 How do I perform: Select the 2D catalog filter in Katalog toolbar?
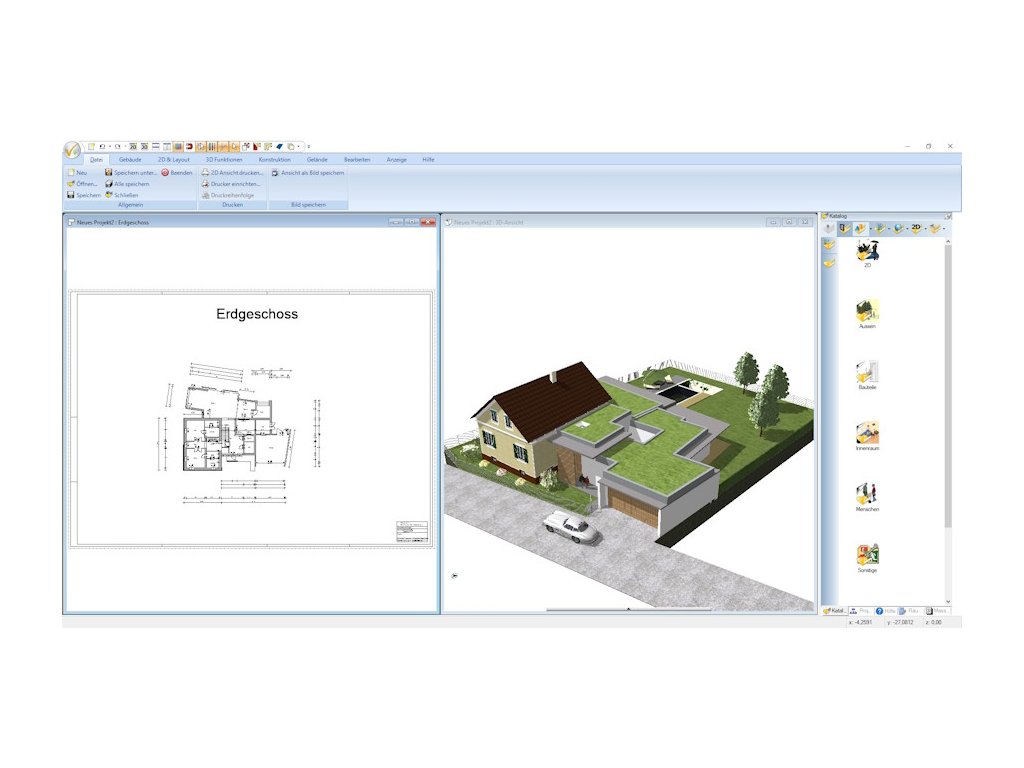tap(916, 228)
